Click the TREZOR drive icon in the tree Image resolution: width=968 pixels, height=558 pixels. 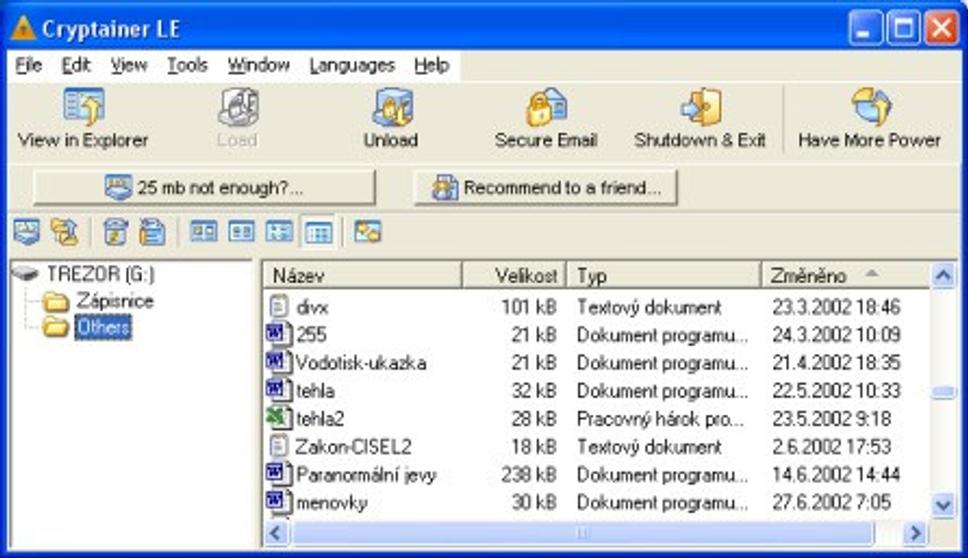pyautogui.click(x=27, y=273)
